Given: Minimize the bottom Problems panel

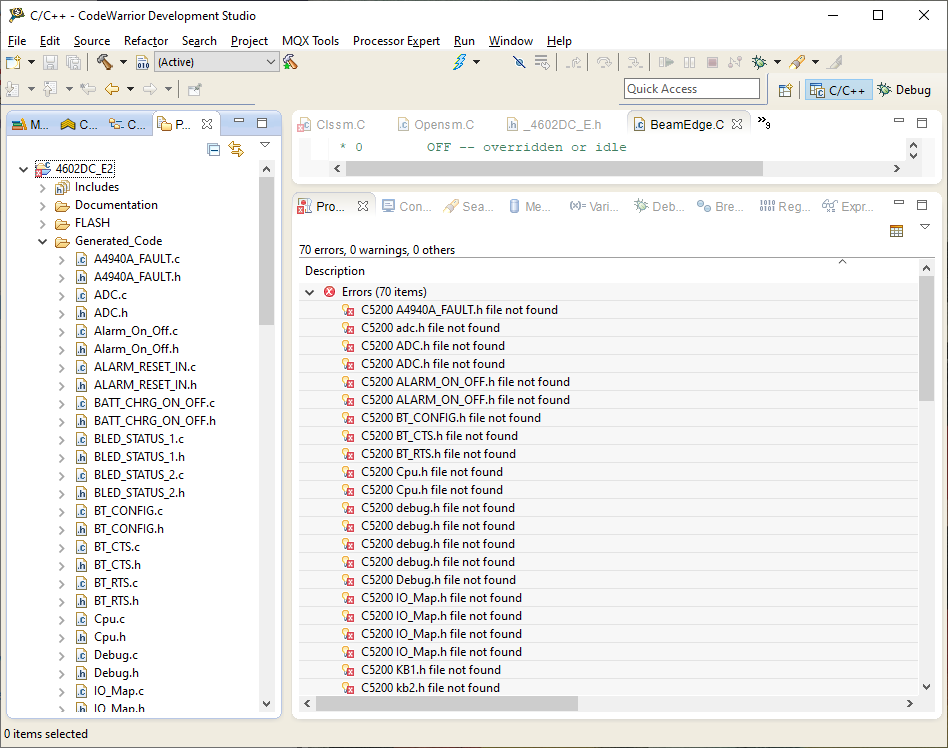Looking at the screenshot, I should [899, 203].
